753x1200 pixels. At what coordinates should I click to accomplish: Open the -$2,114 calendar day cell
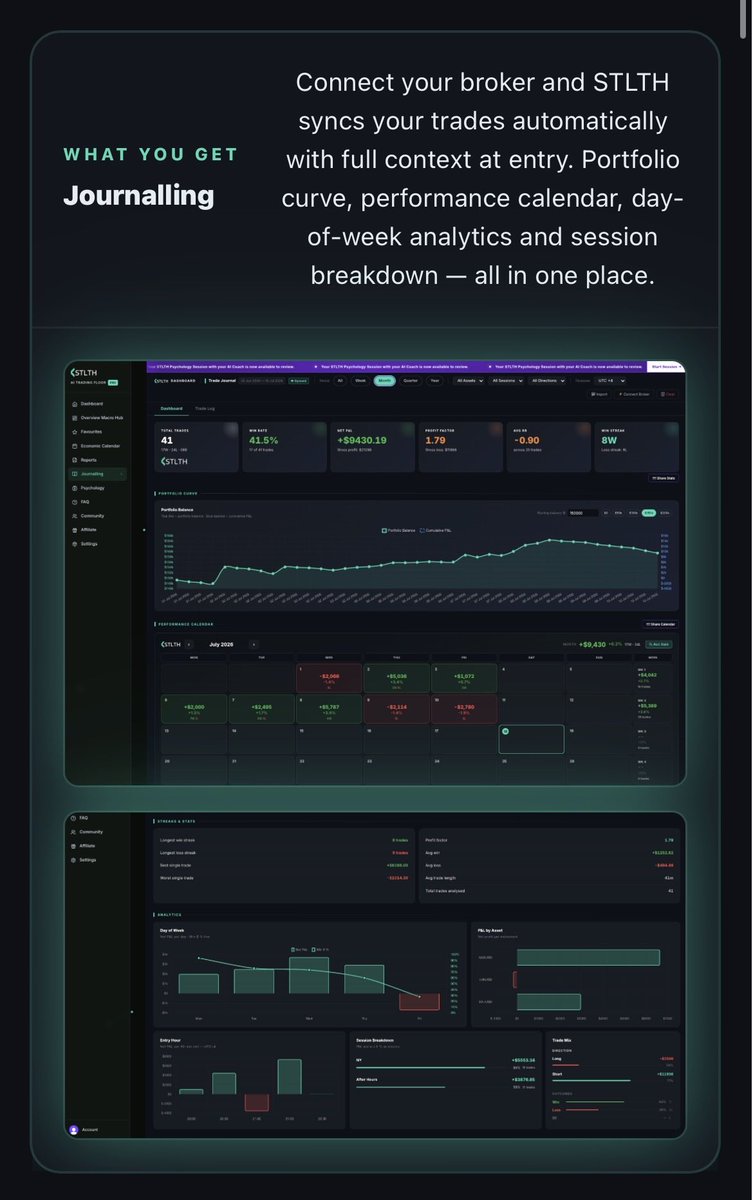[x=396, y=708]
